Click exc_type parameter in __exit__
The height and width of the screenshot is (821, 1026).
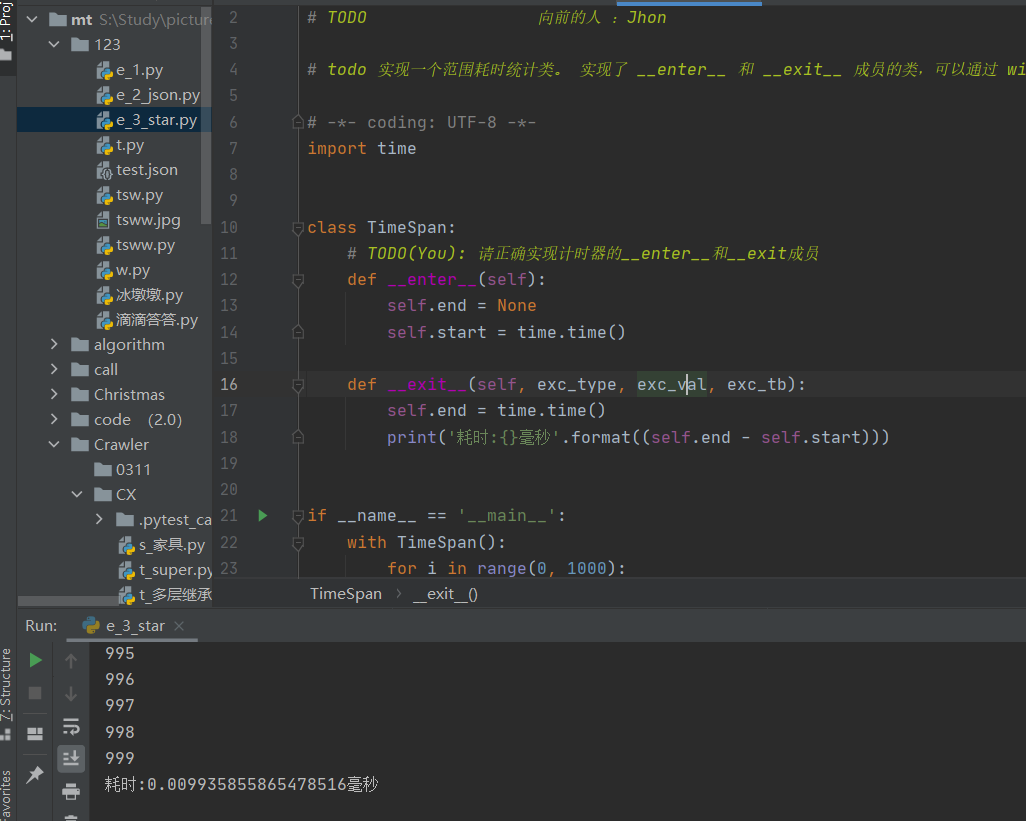[x=576, y=385]
